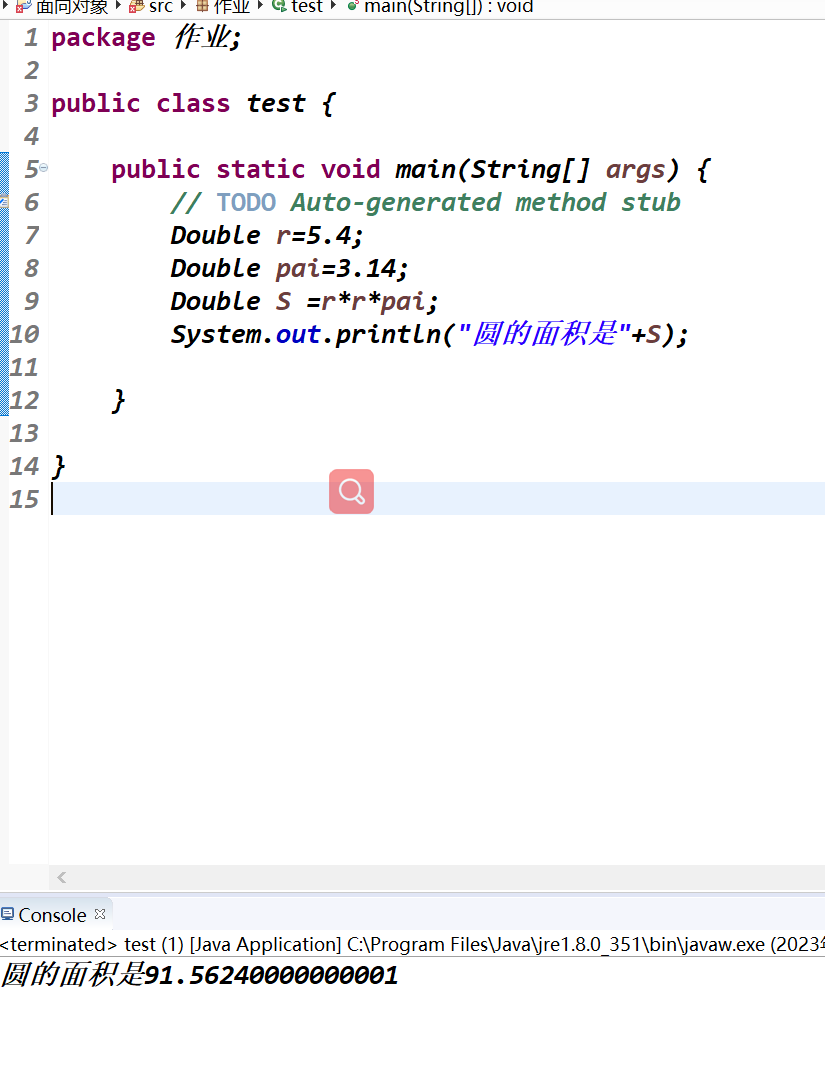Open the '作业' package breadcrumb segment
Viewport: 825px width, 1089px height.
[231, 7]
